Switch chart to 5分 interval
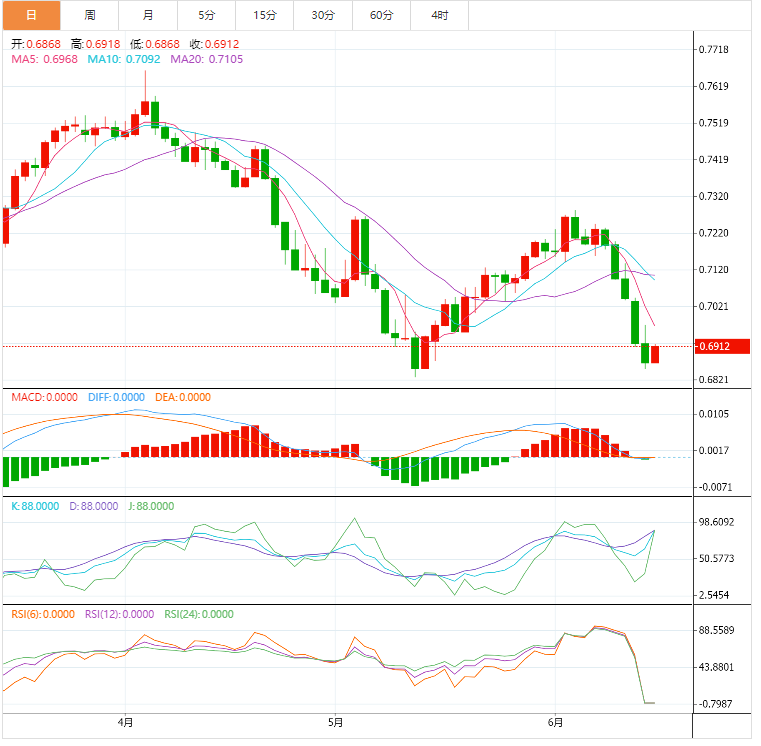This screenshot has width=761, height=746. coord(206,15)
